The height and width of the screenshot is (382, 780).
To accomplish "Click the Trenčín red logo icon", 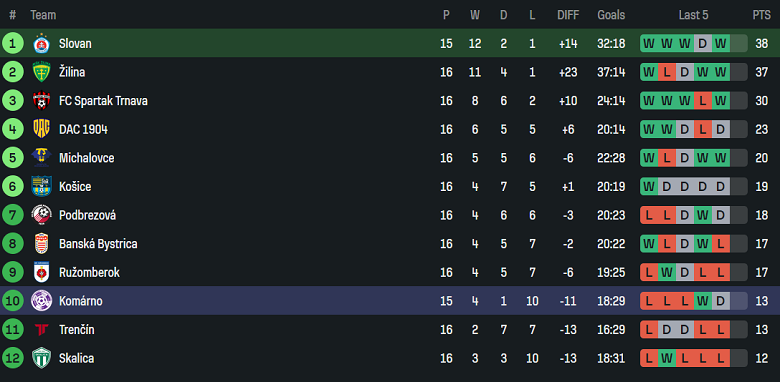I will 41,330.
